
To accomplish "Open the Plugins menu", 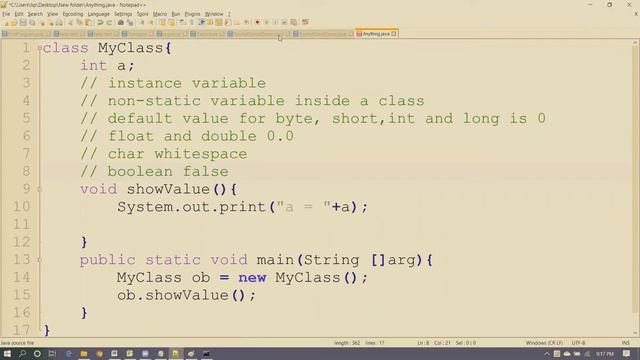I will 192,14.
